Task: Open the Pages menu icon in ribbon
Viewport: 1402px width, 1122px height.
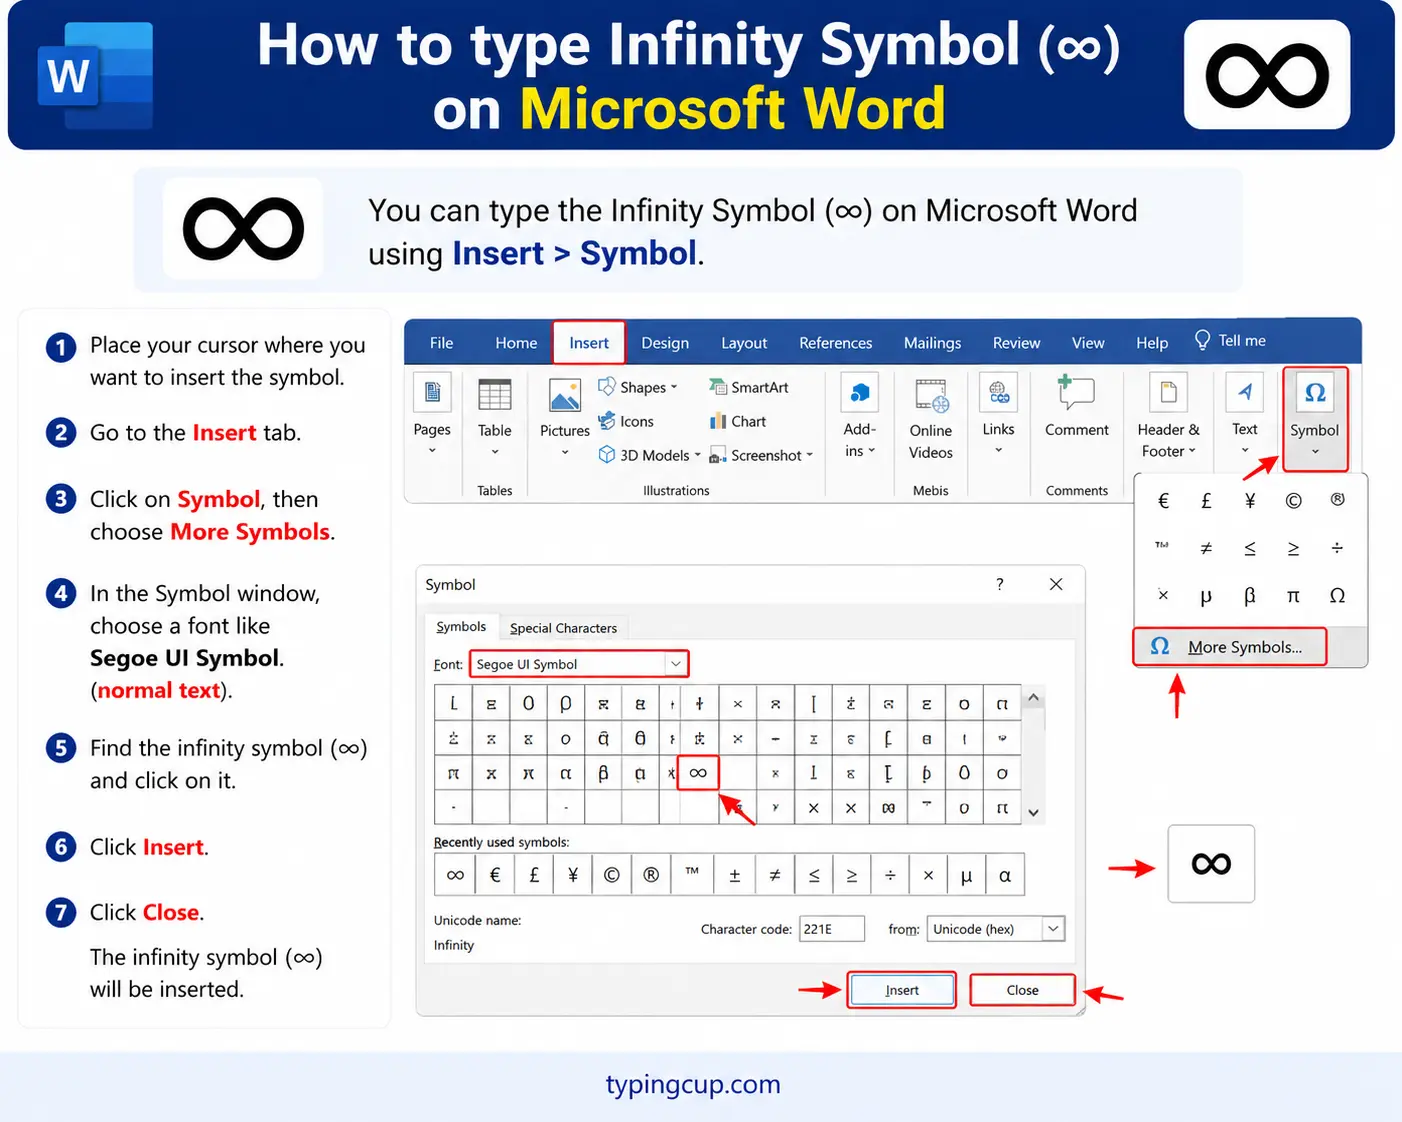Action: coord(432,392)
